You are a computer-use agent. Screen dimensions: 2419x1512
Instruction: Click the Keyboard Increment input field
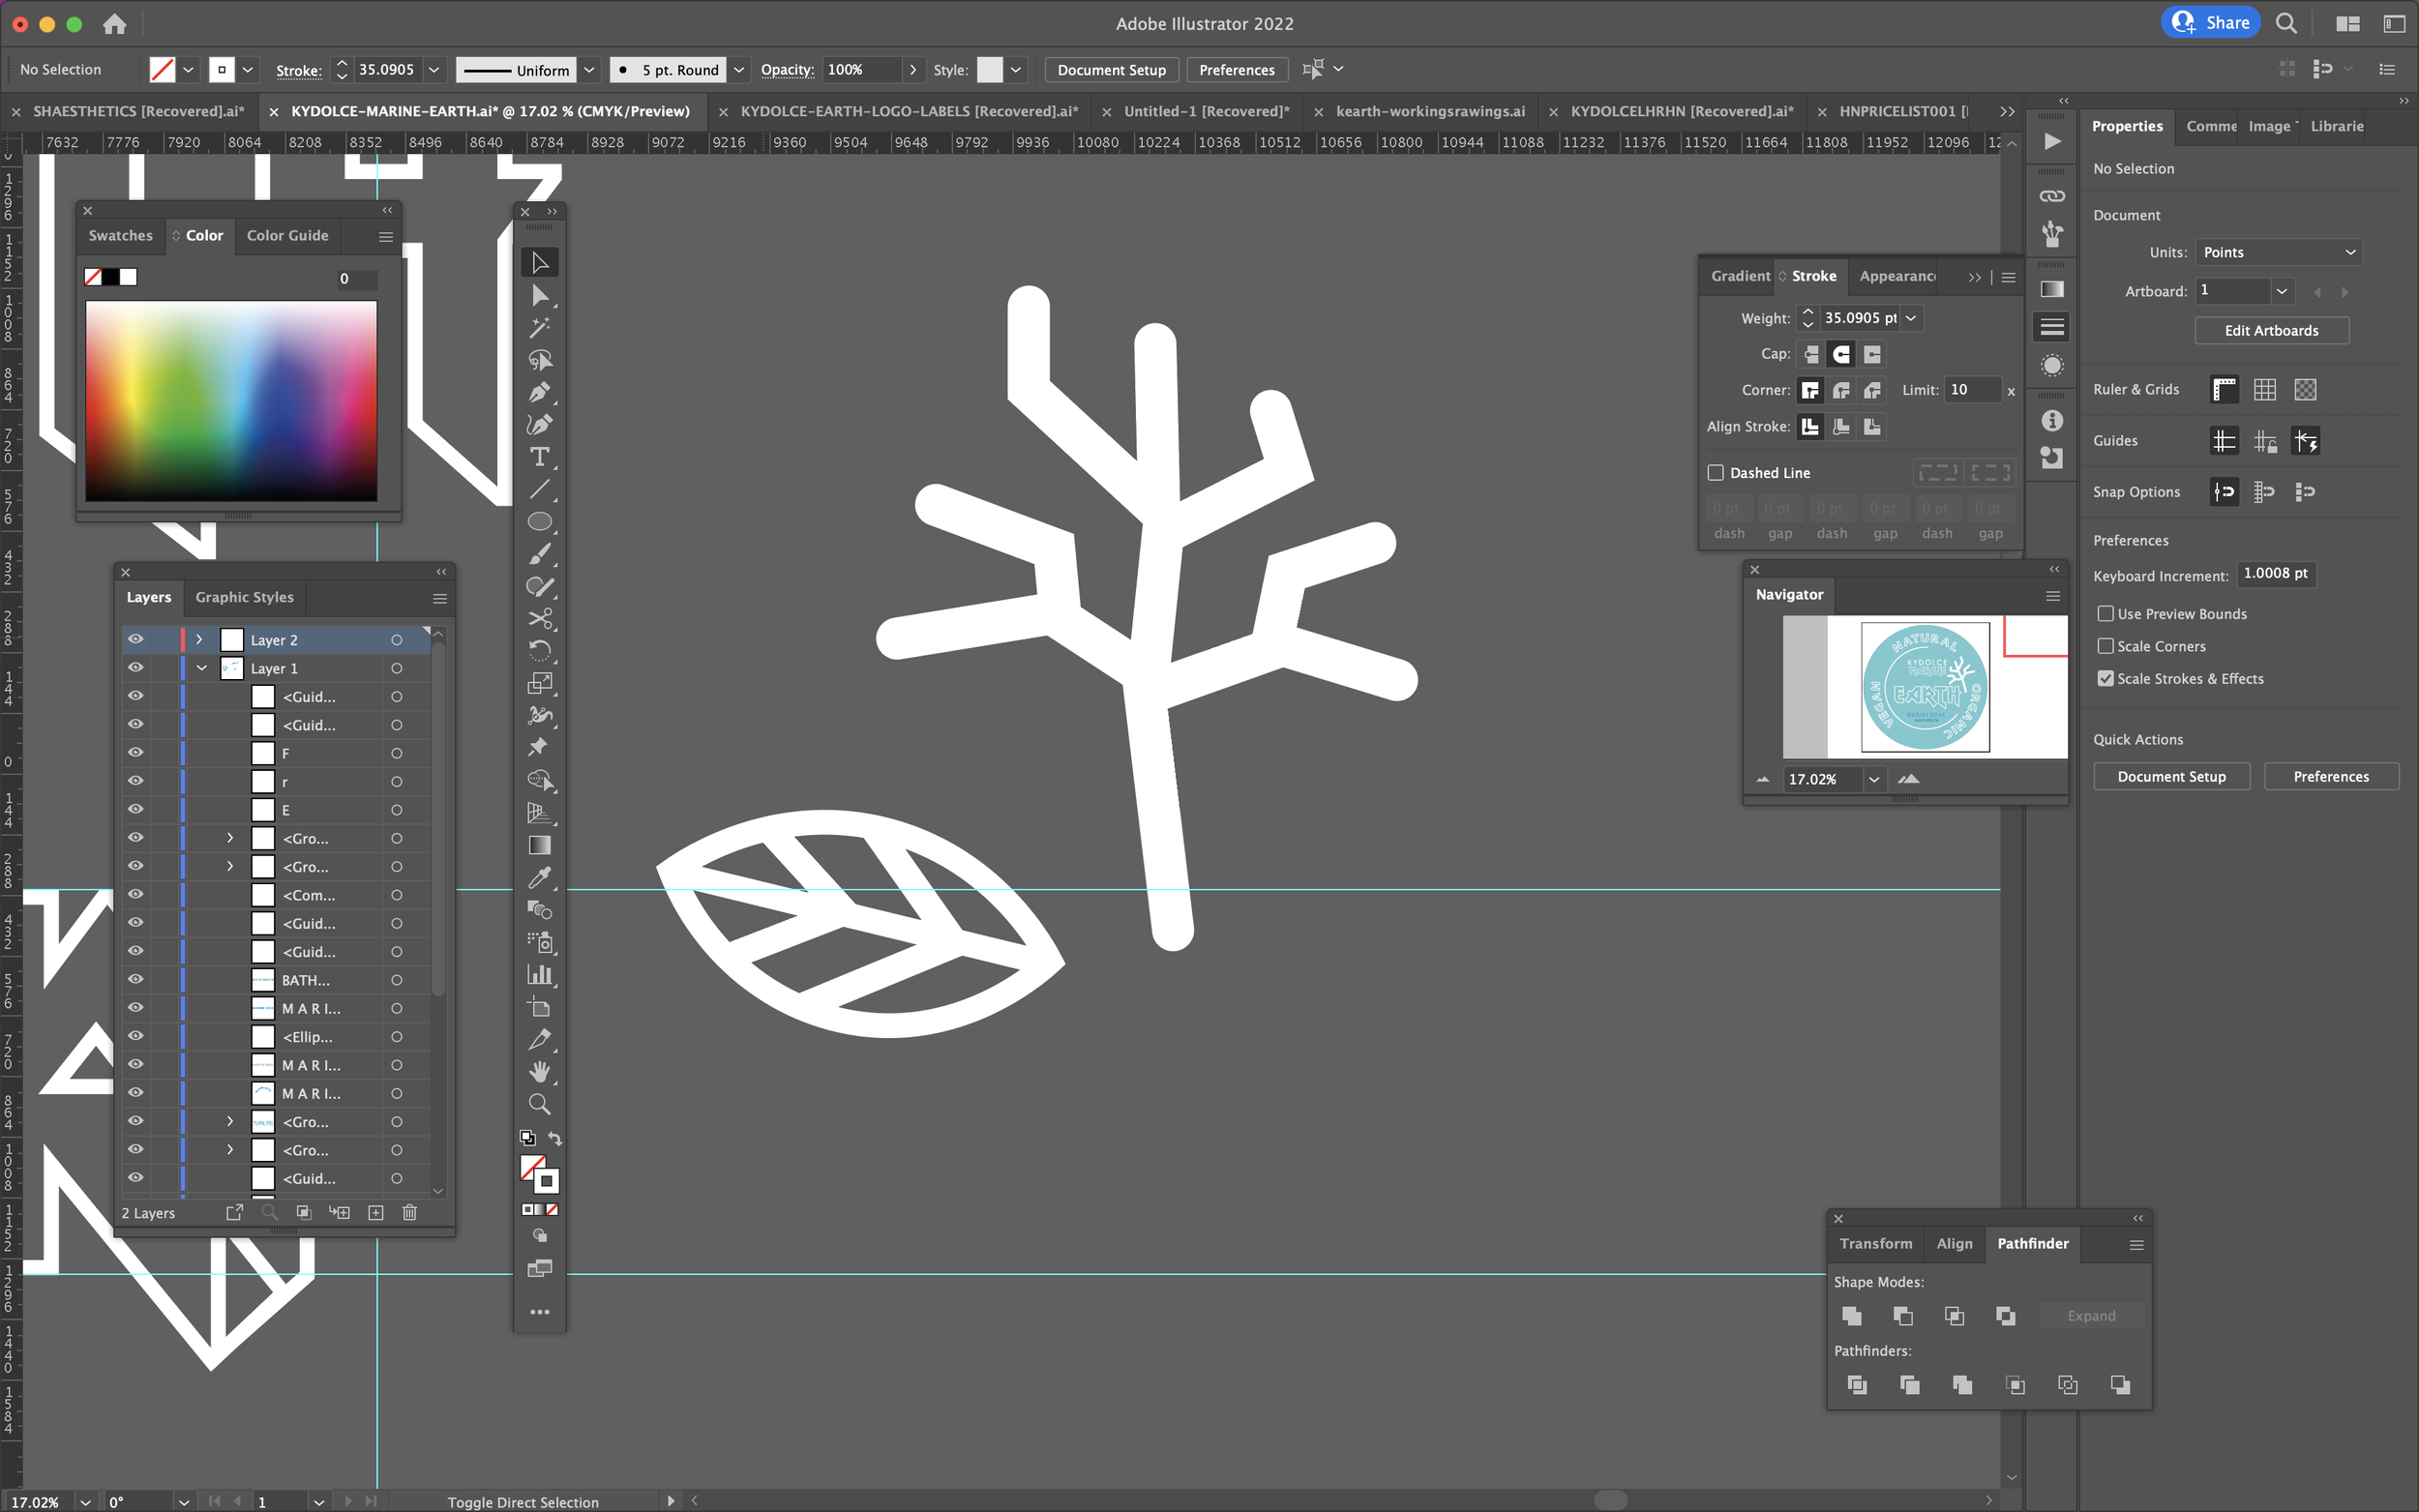2275,574
